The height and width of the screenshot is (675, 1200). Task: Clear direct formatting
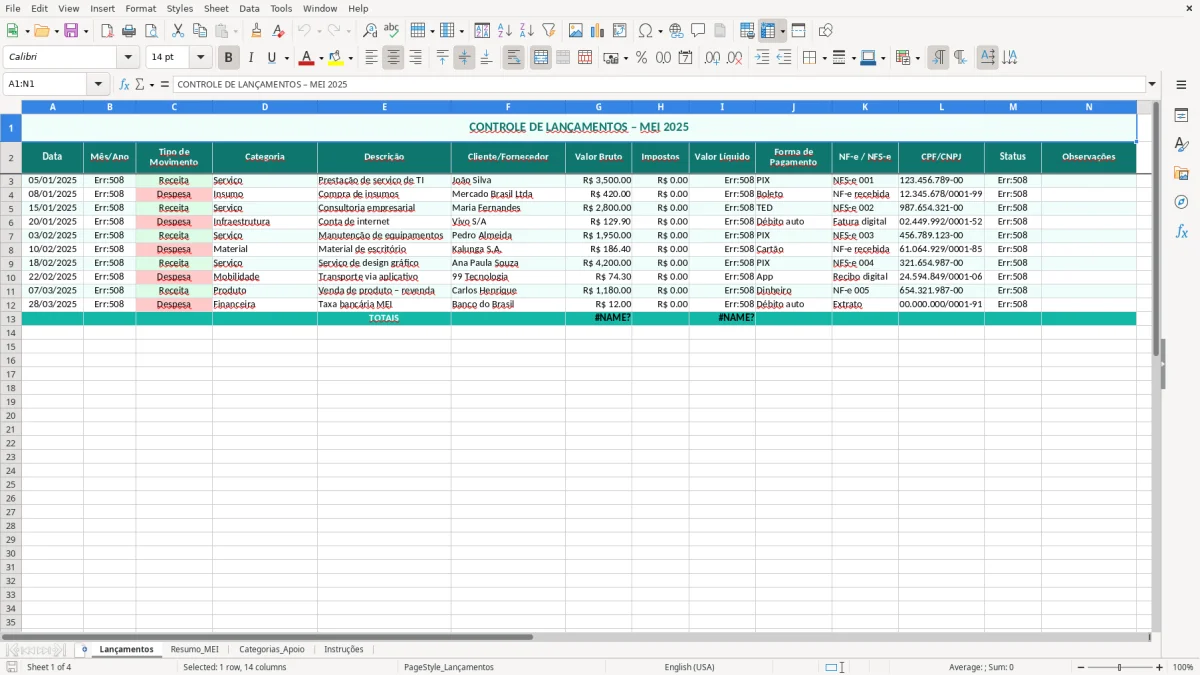coord(278,31)
